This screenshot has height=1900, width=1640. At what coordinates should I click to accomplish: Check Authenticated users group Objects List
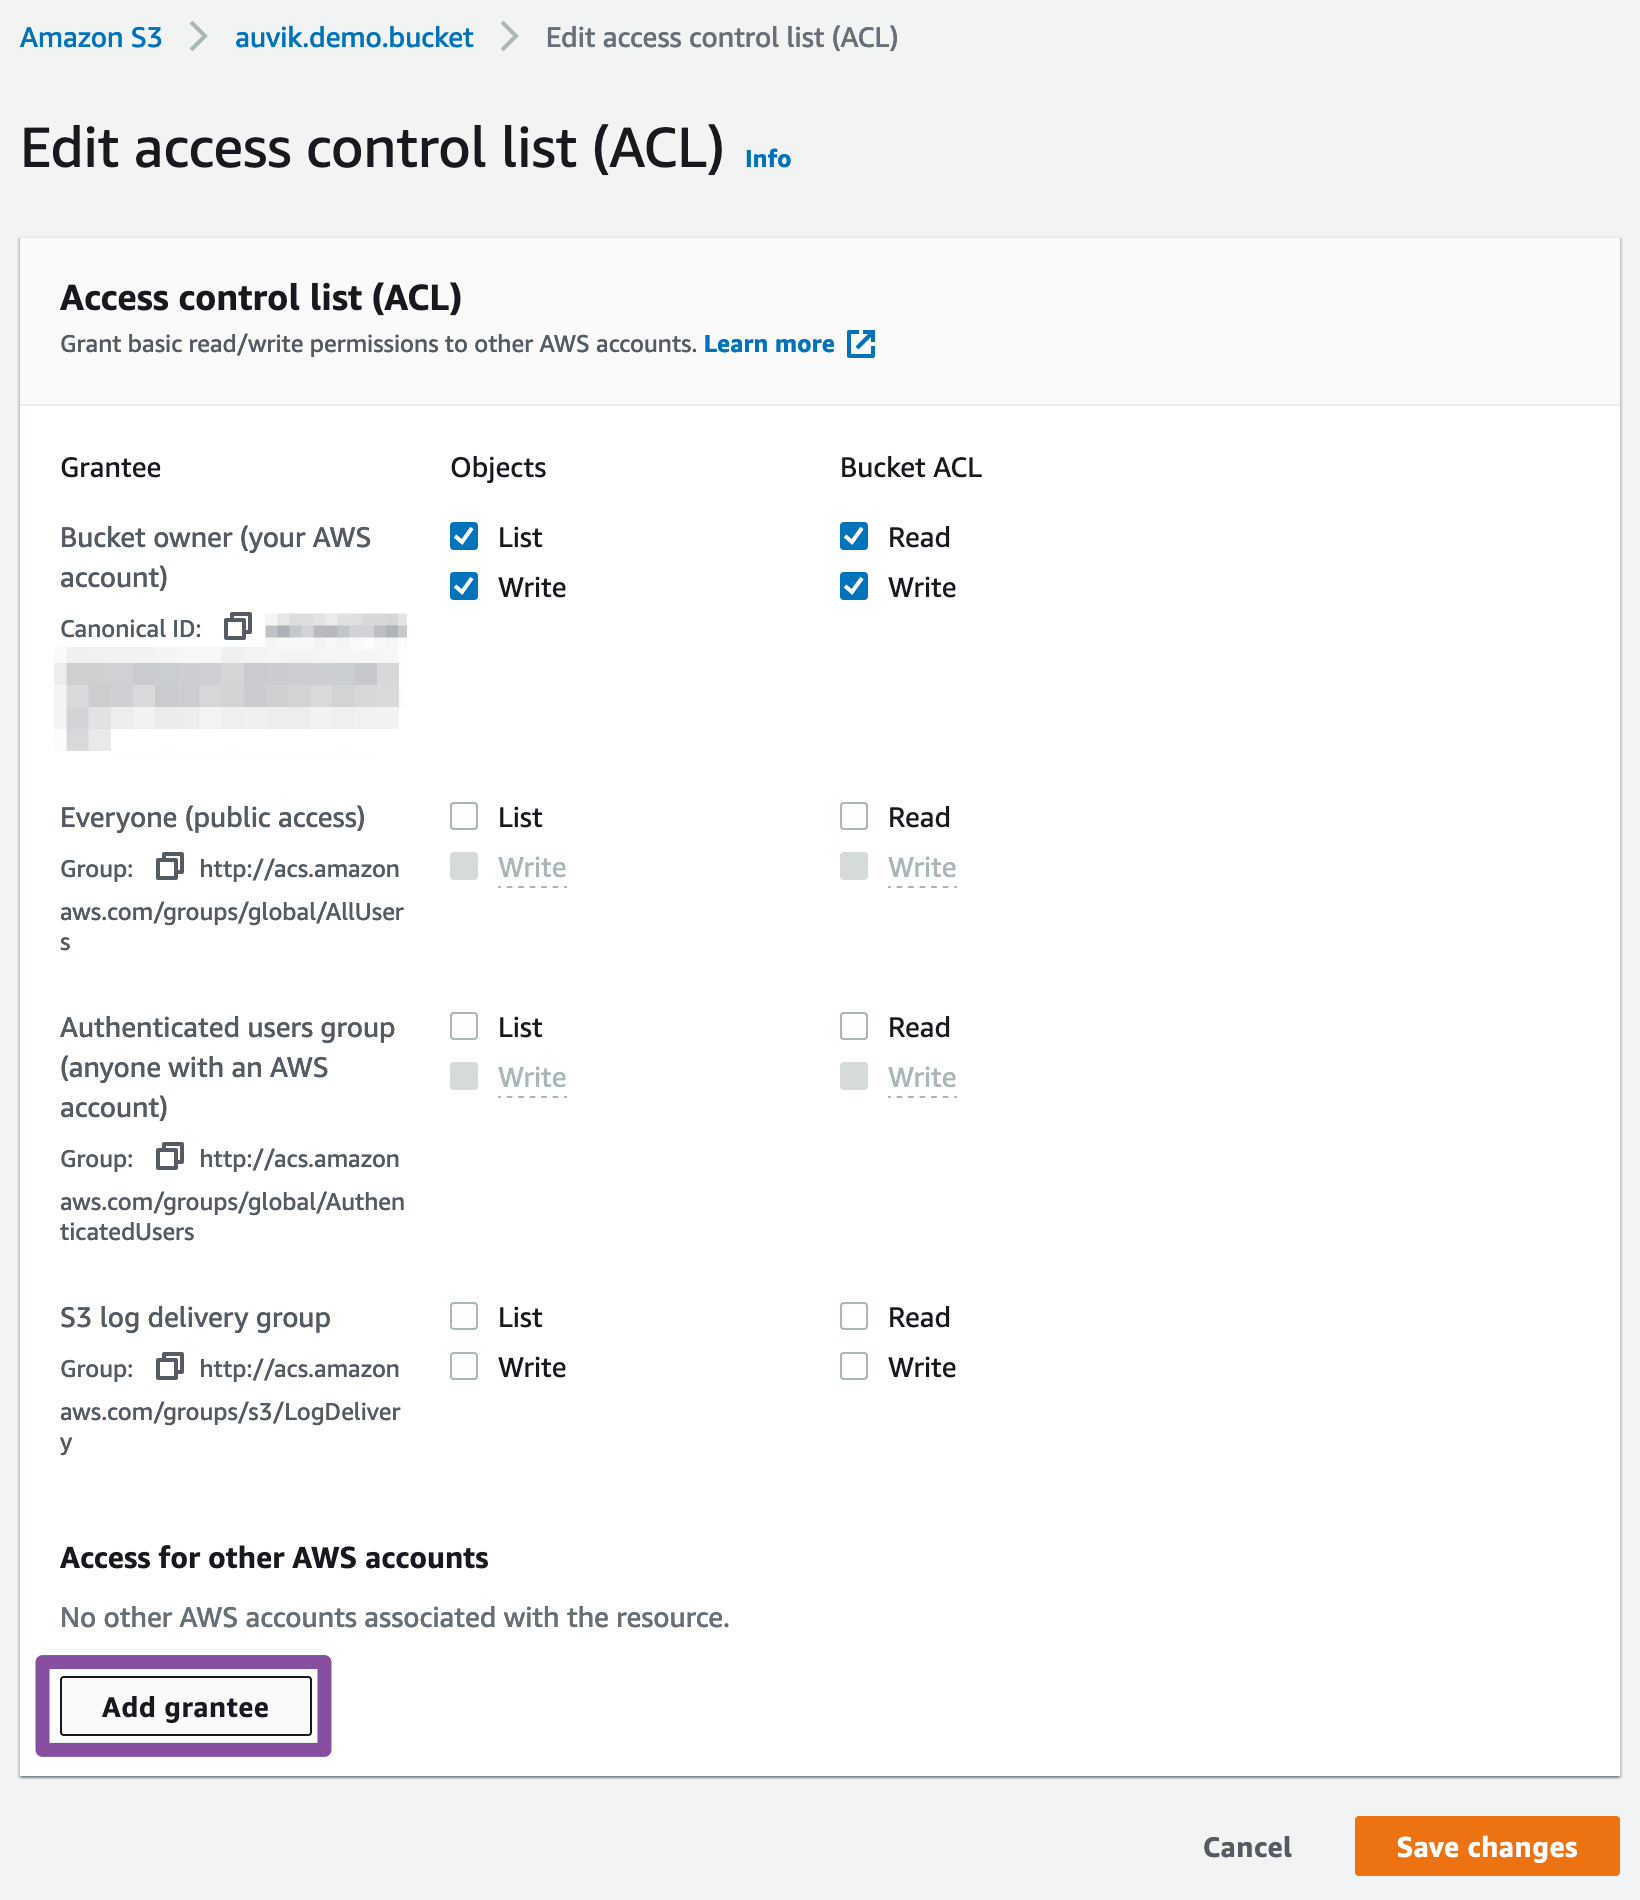coord(464,1027)
